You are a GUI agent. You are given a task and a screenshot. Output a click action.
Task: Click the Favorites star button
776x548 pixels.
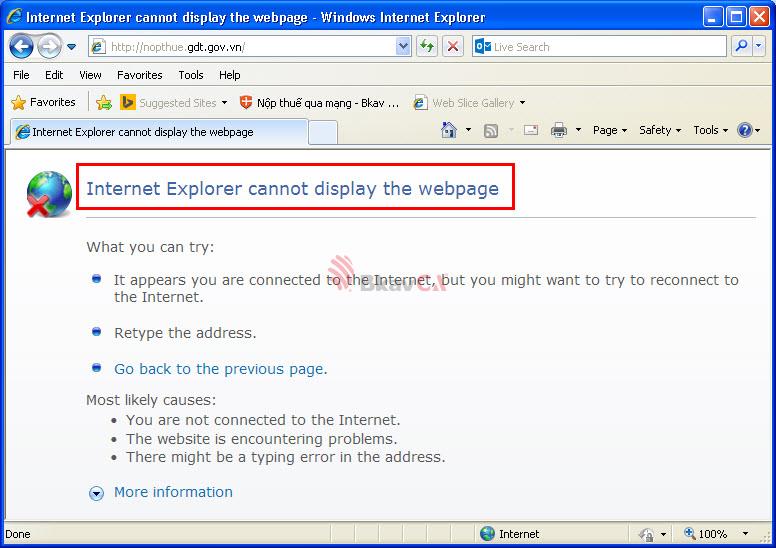pos(44,102)
